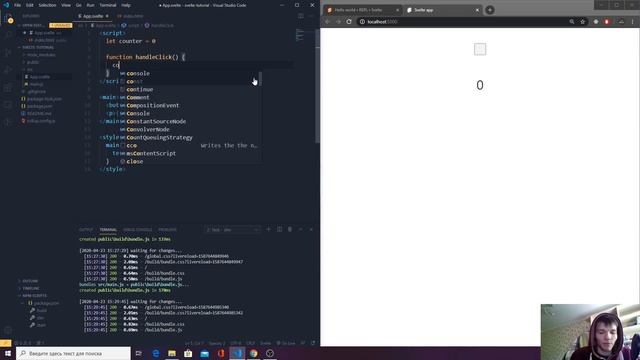Collapse the SVELTE-TUTORIAL folder section

37,47
